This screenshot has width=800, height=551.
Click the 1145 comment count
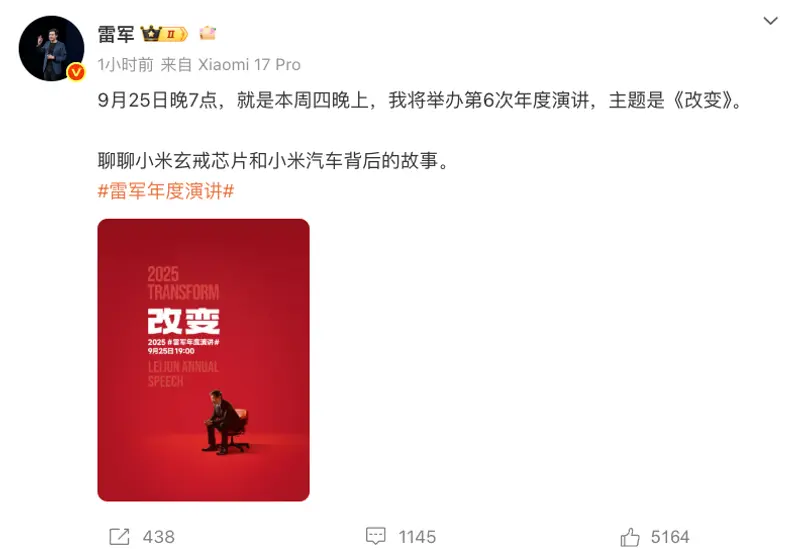[417, 537]
